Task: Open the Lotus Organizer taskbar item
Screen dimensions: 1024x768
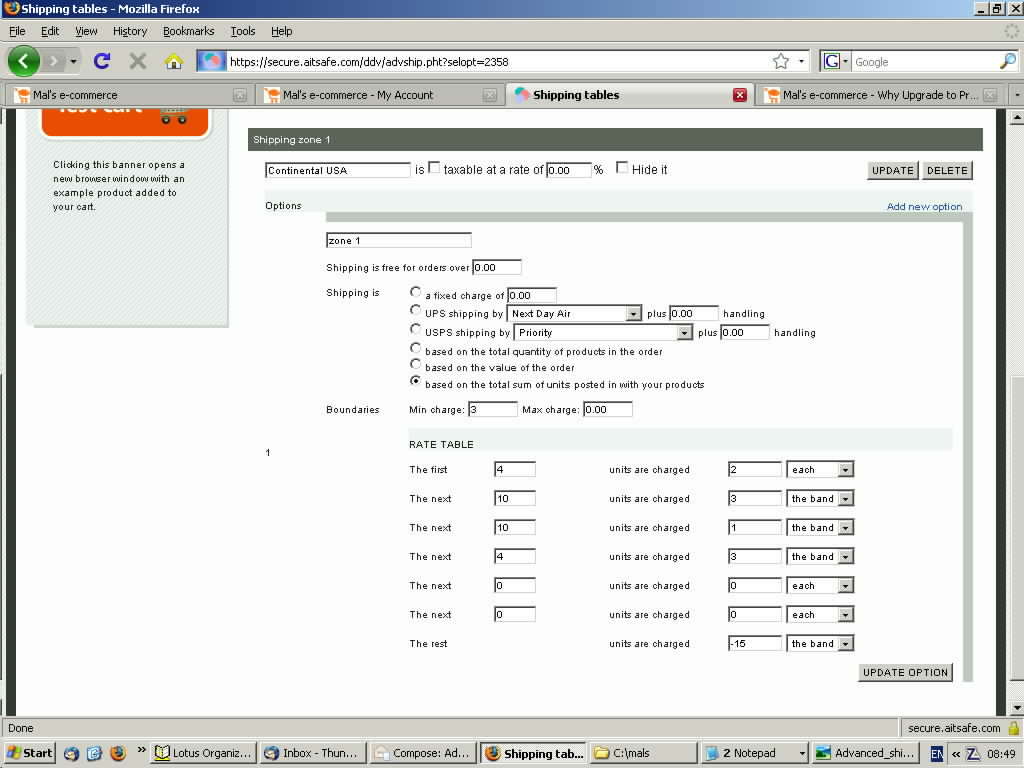Action: [203, 753]
